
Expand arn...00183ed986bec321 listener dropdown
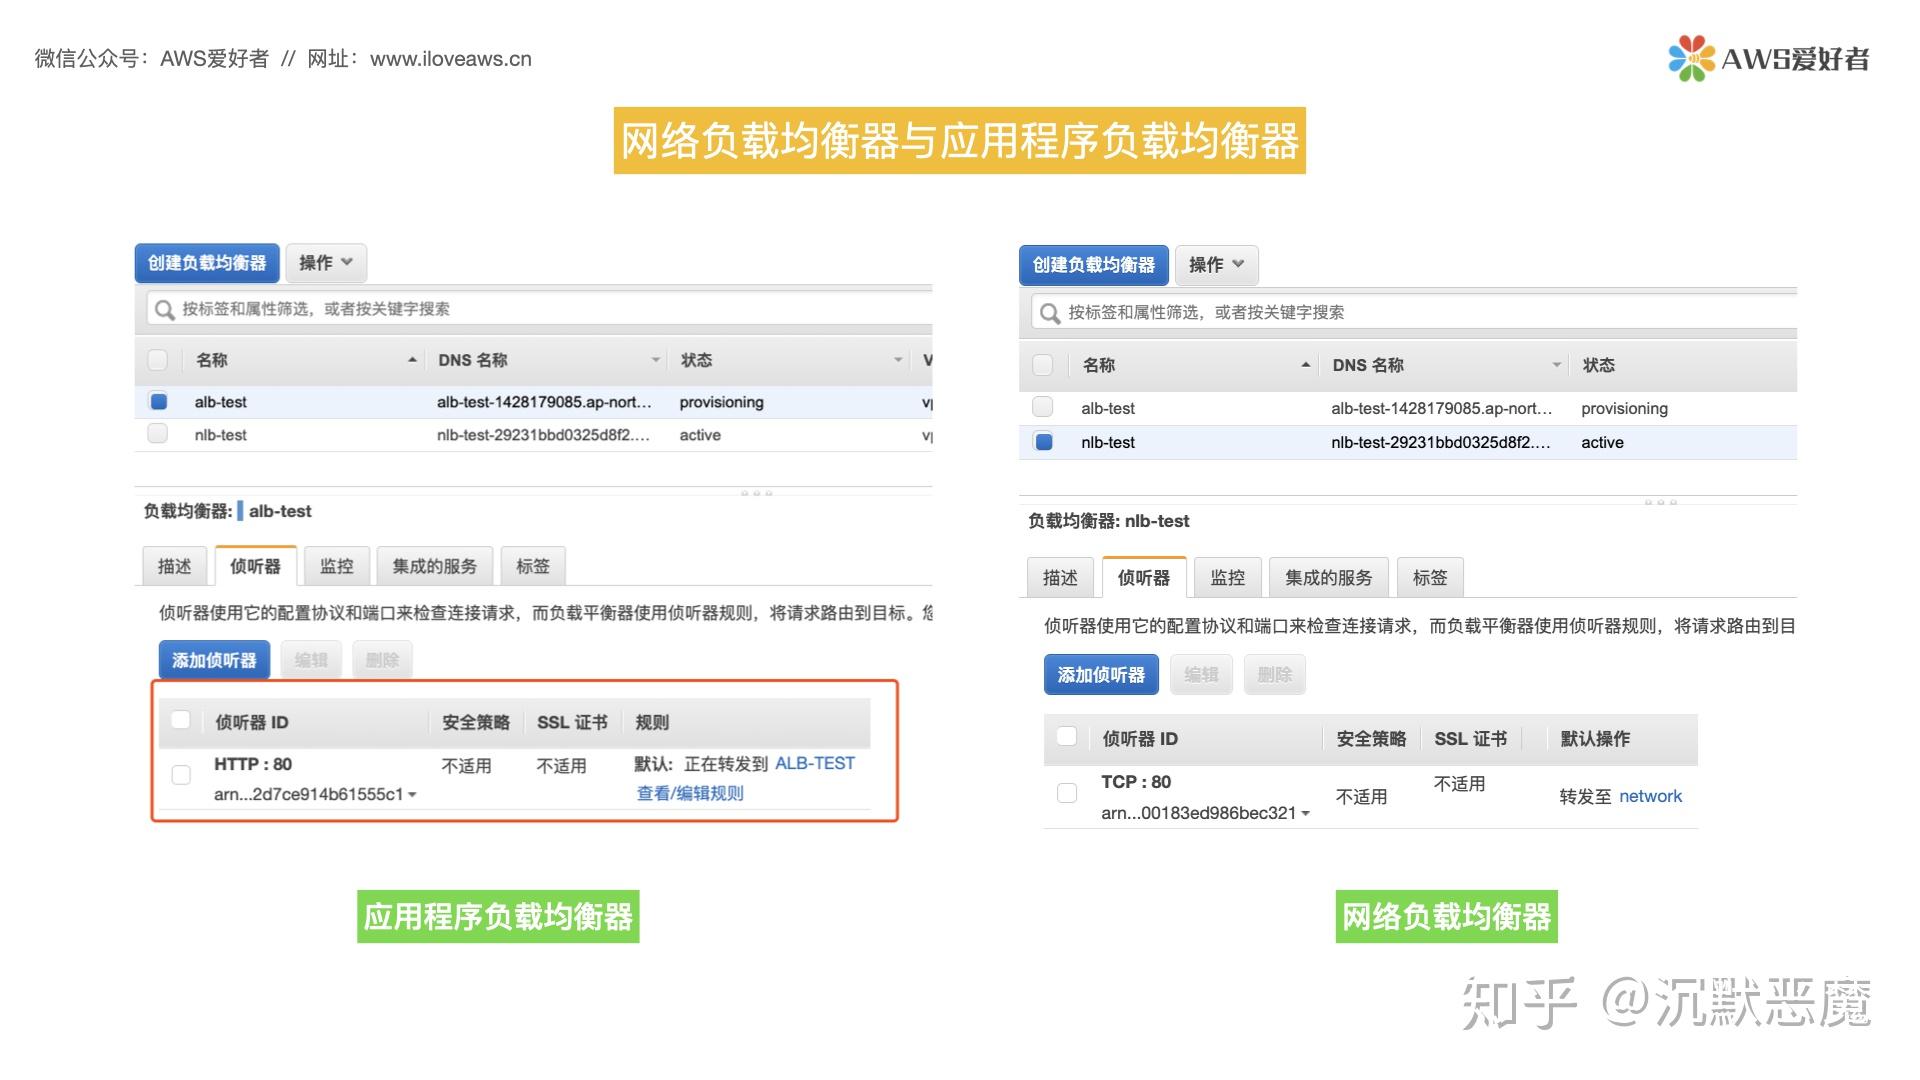(x=1305, y=814)
